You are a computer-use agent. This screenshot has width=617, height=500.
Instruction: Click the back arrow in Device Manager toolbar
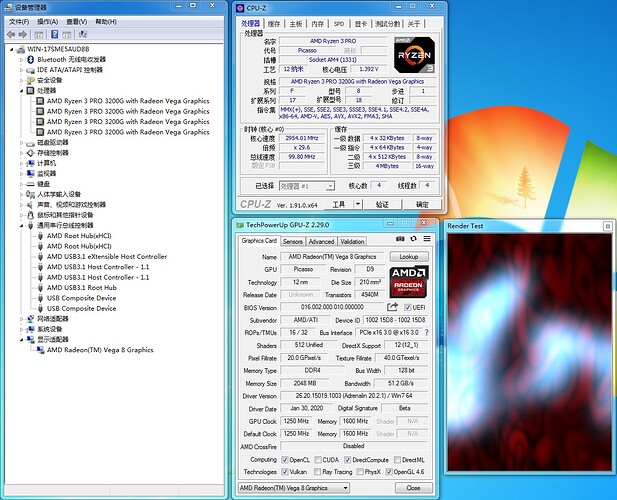pos(11,35)
